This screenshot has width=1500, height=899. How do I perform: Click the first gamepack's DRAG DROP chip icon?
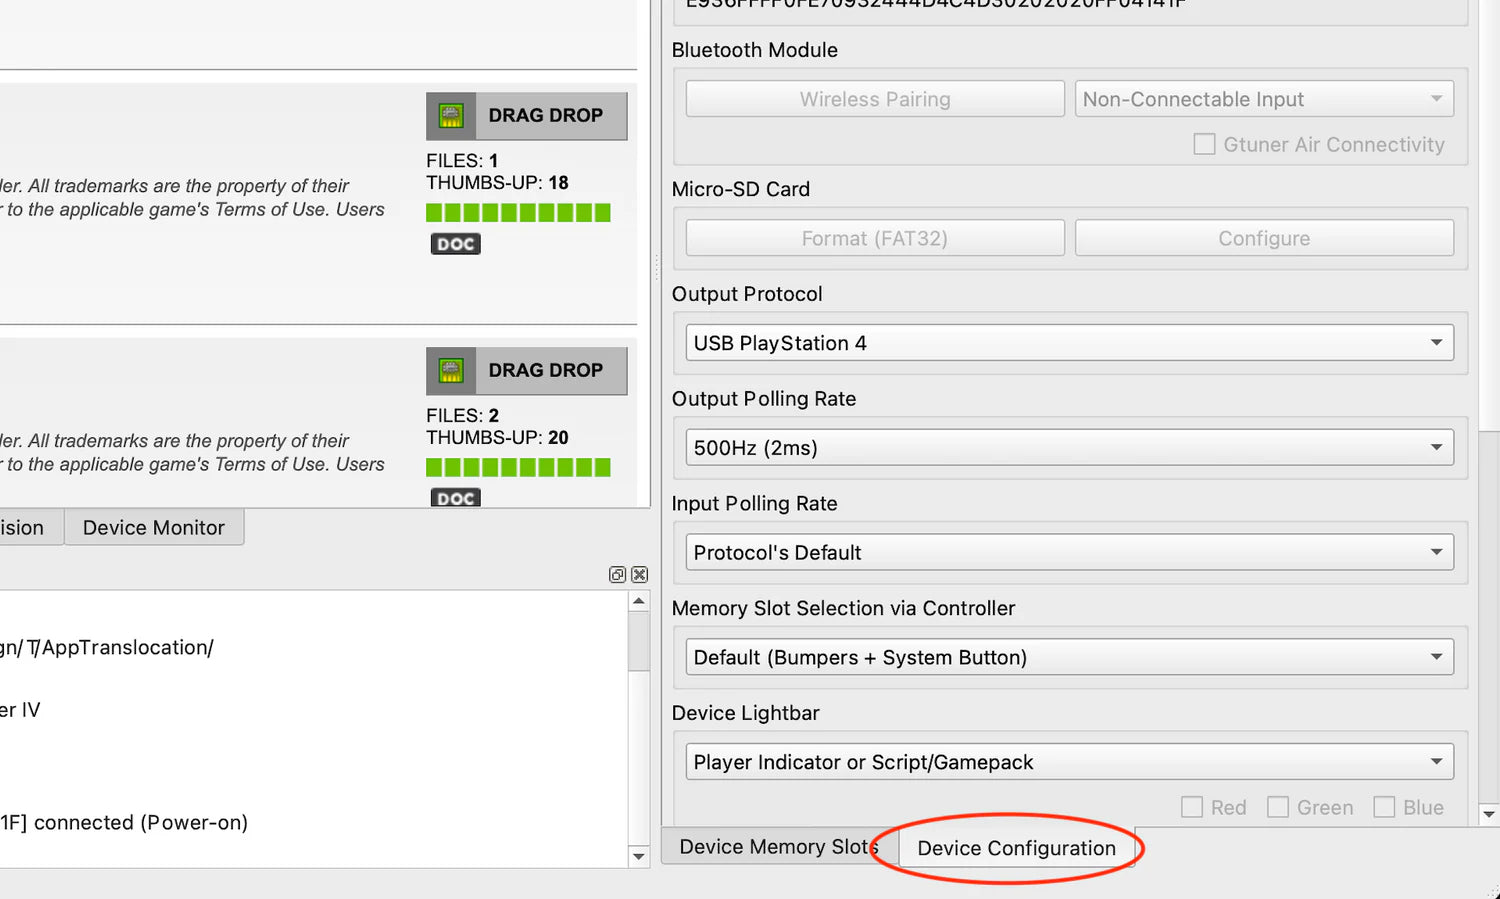click(x=451, y=116)
